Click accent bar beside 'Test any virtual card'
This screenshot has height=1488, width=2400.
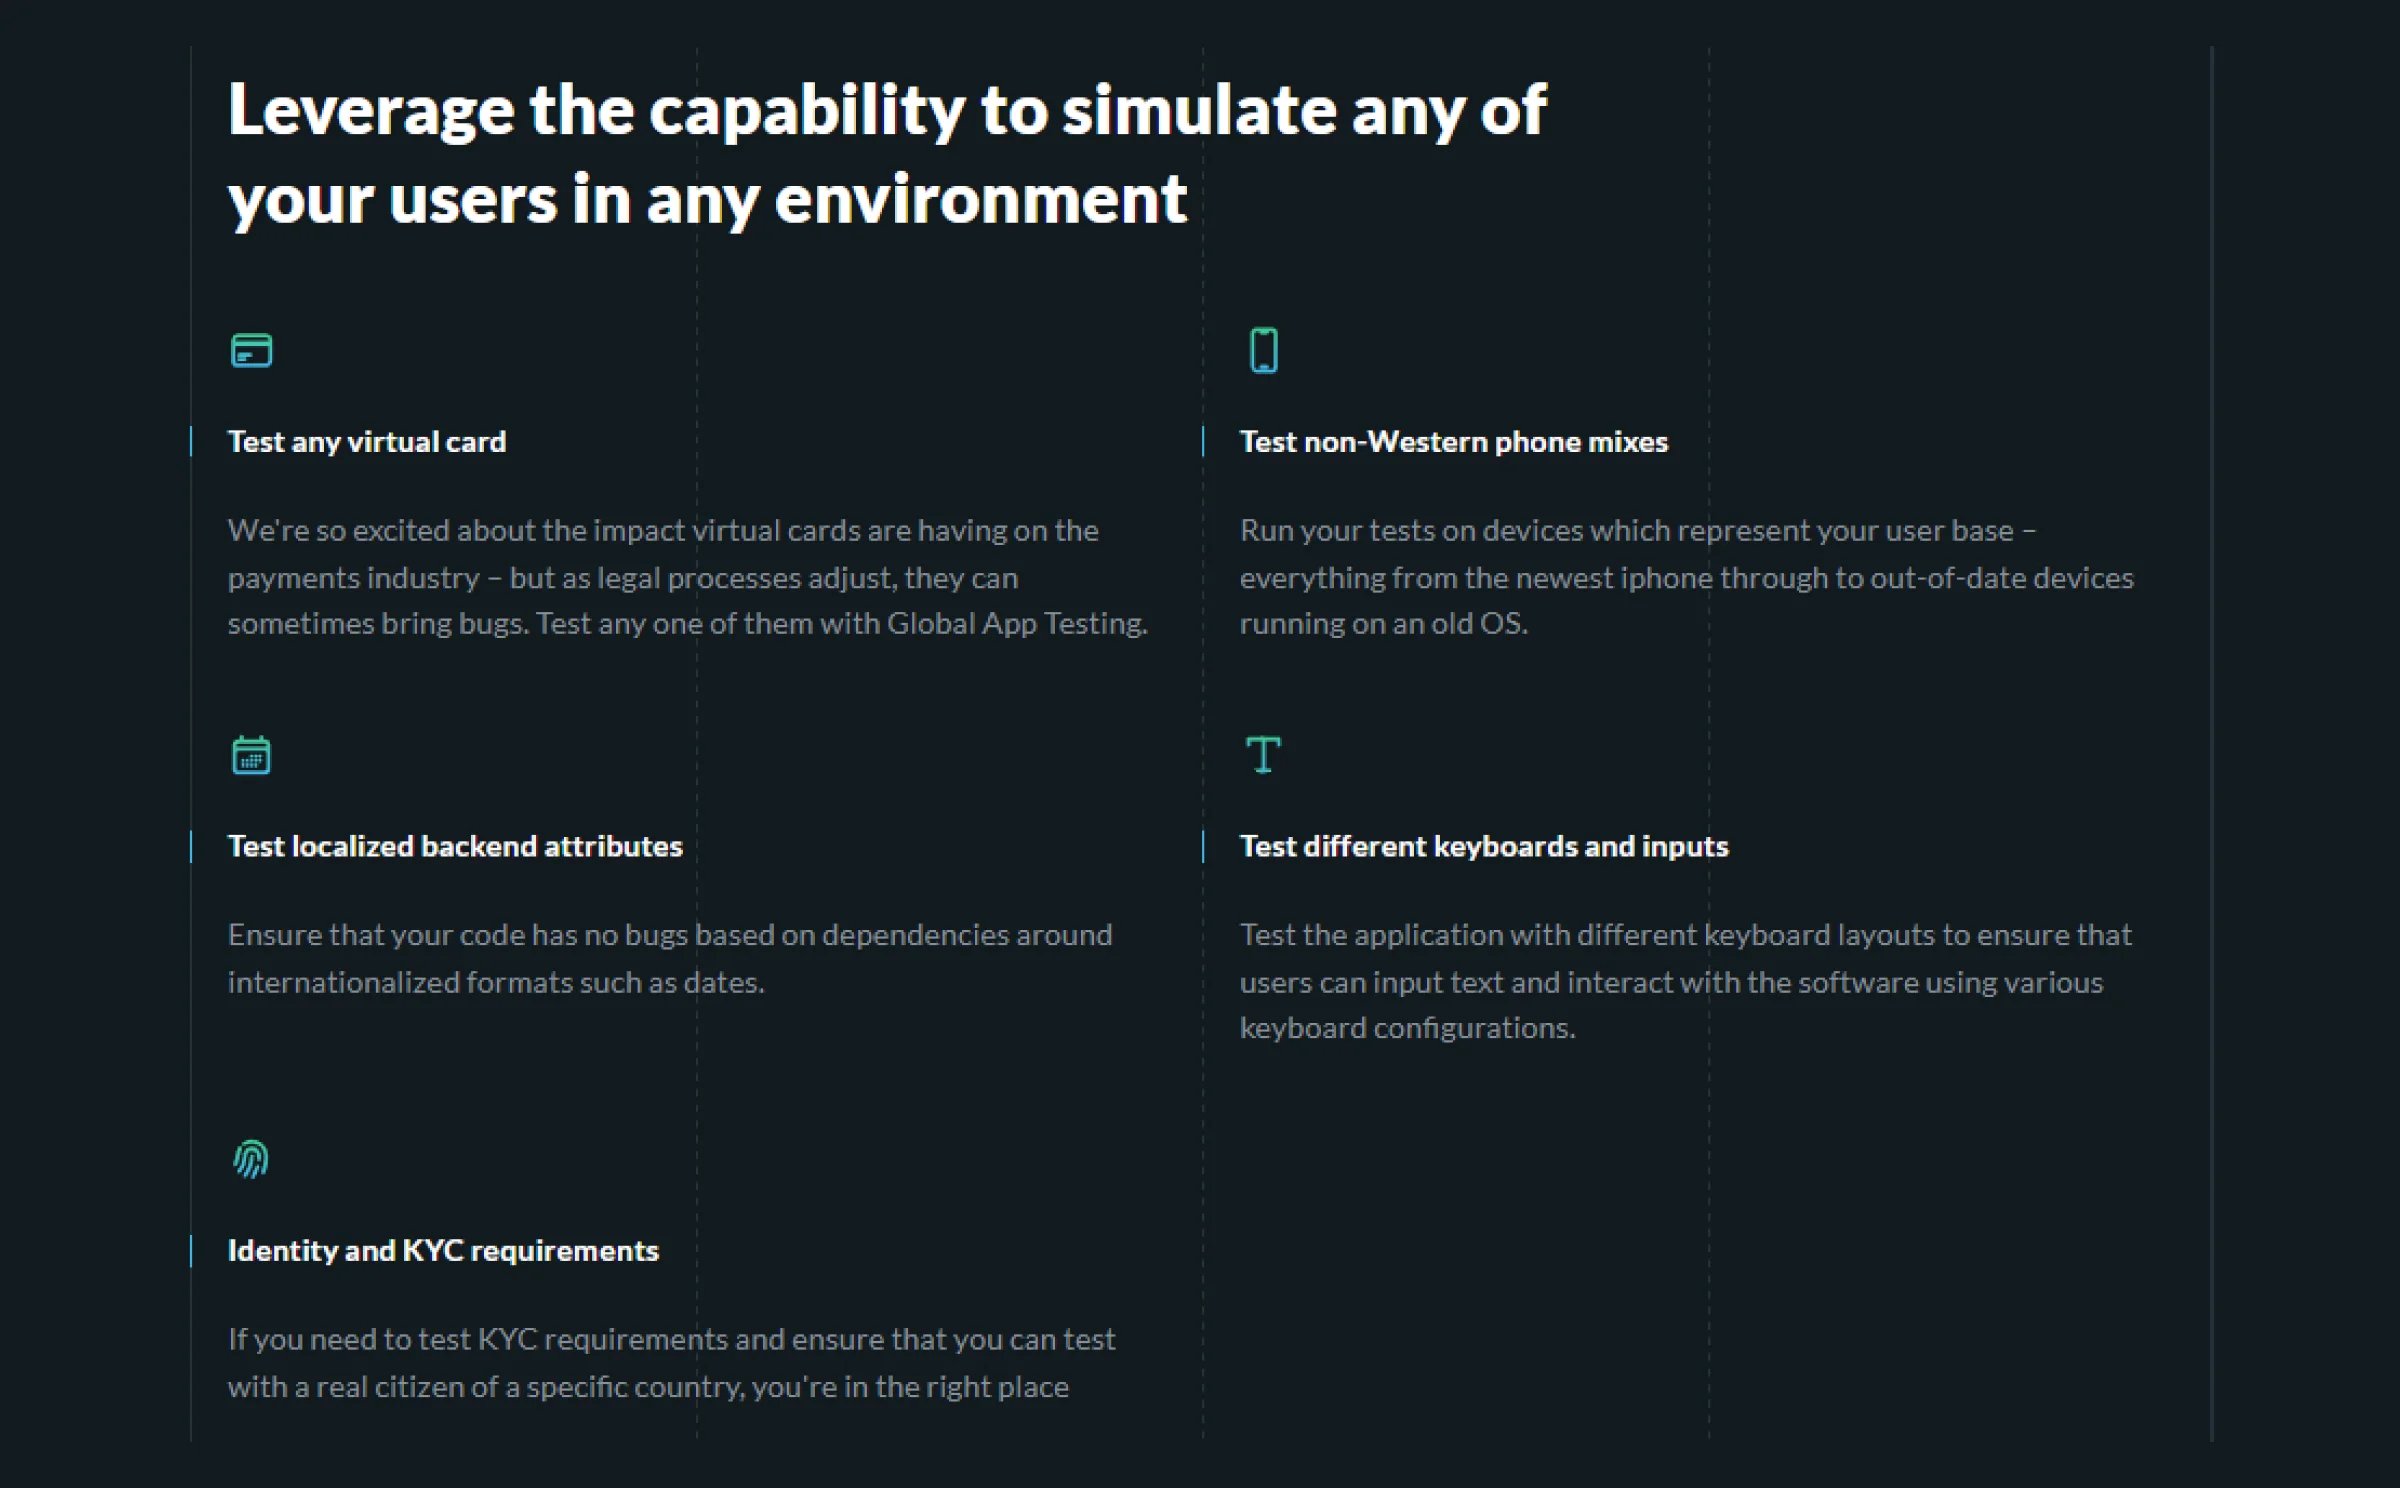pyautogui.click(x=191, y=442)
